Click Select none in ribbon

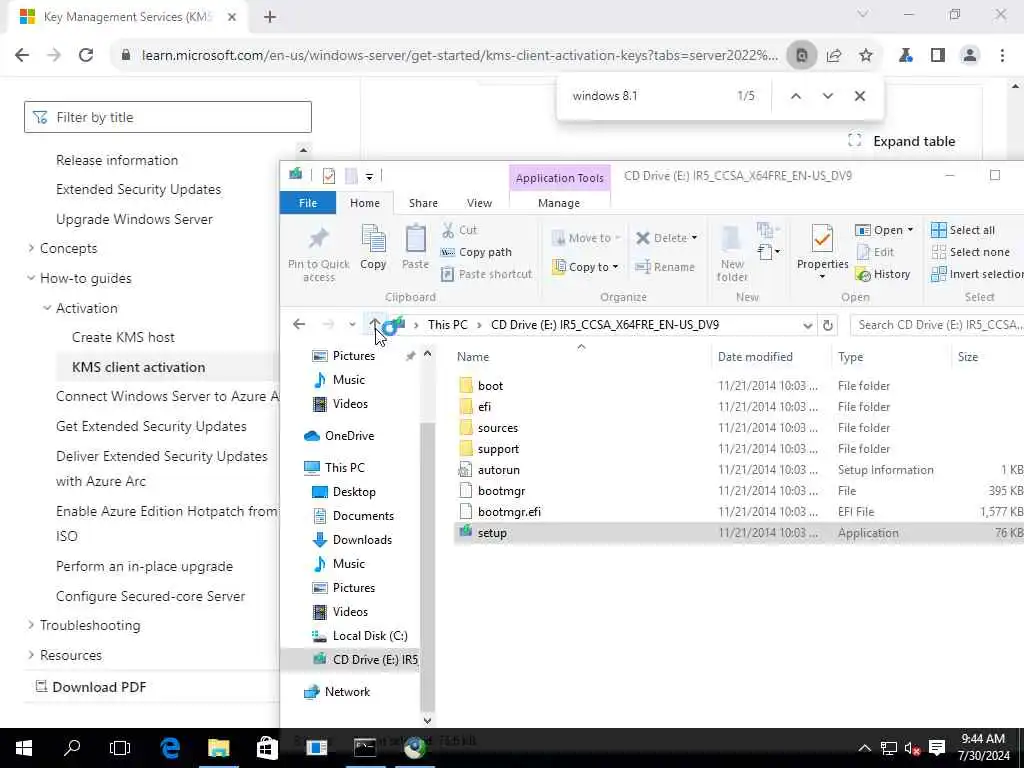[x=970, y=252]
